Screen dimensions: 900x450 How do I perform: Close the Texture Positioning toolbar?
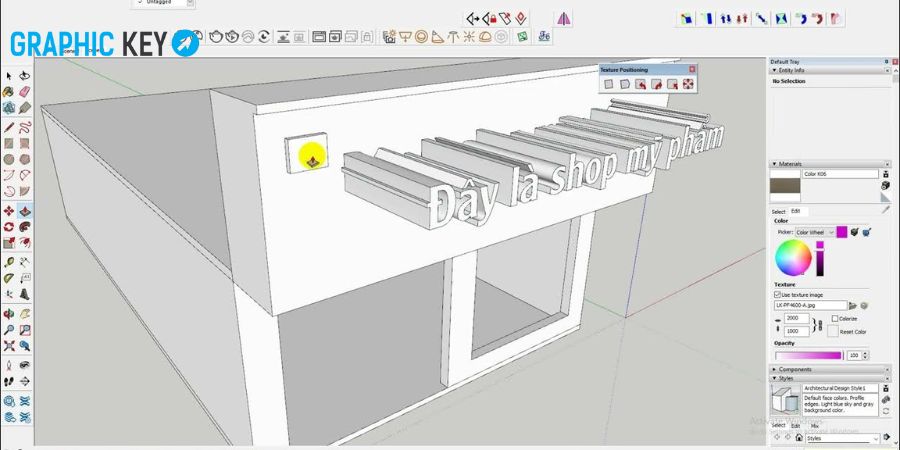click(692, 69)
